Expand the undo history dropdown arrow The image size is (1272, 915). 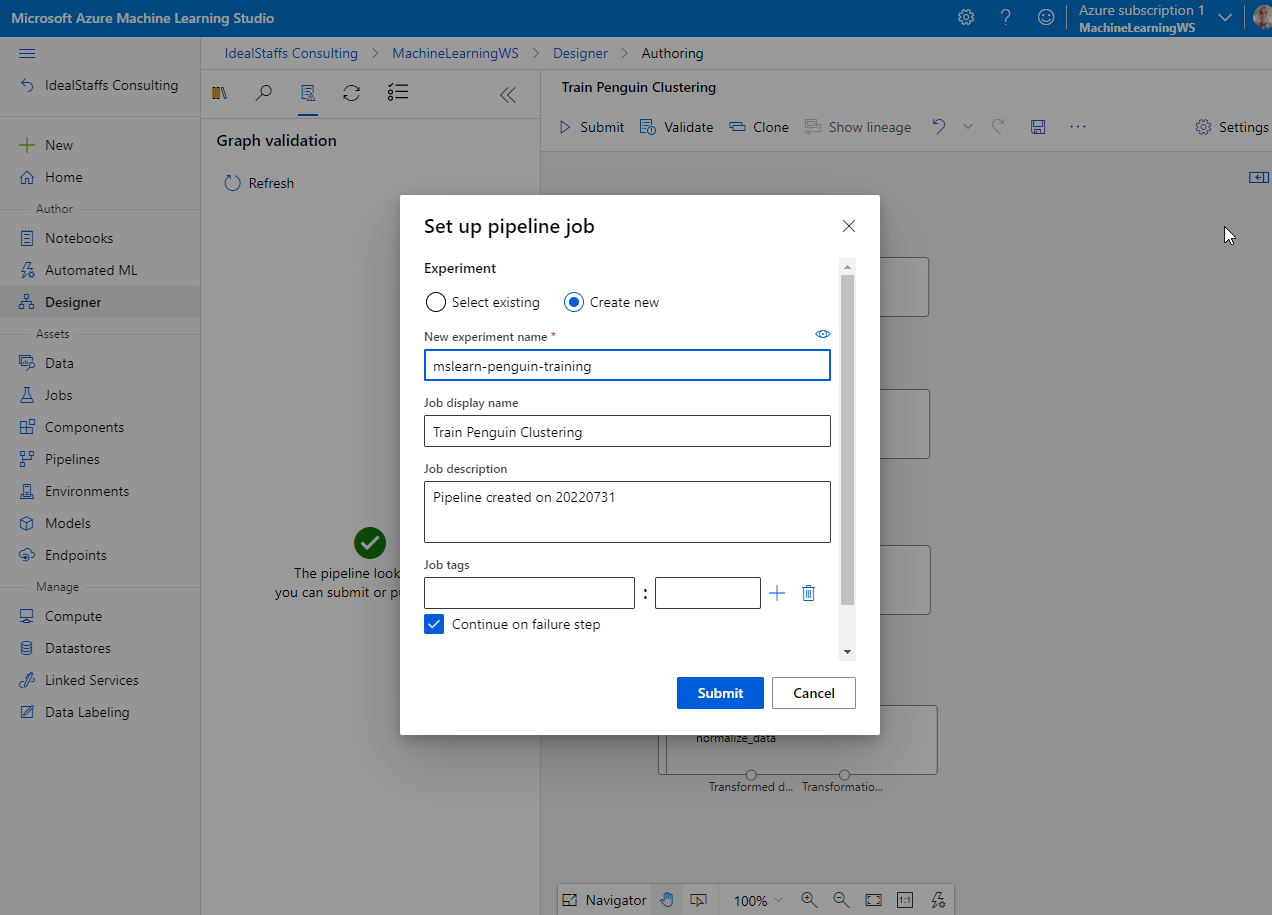(967, 127)
